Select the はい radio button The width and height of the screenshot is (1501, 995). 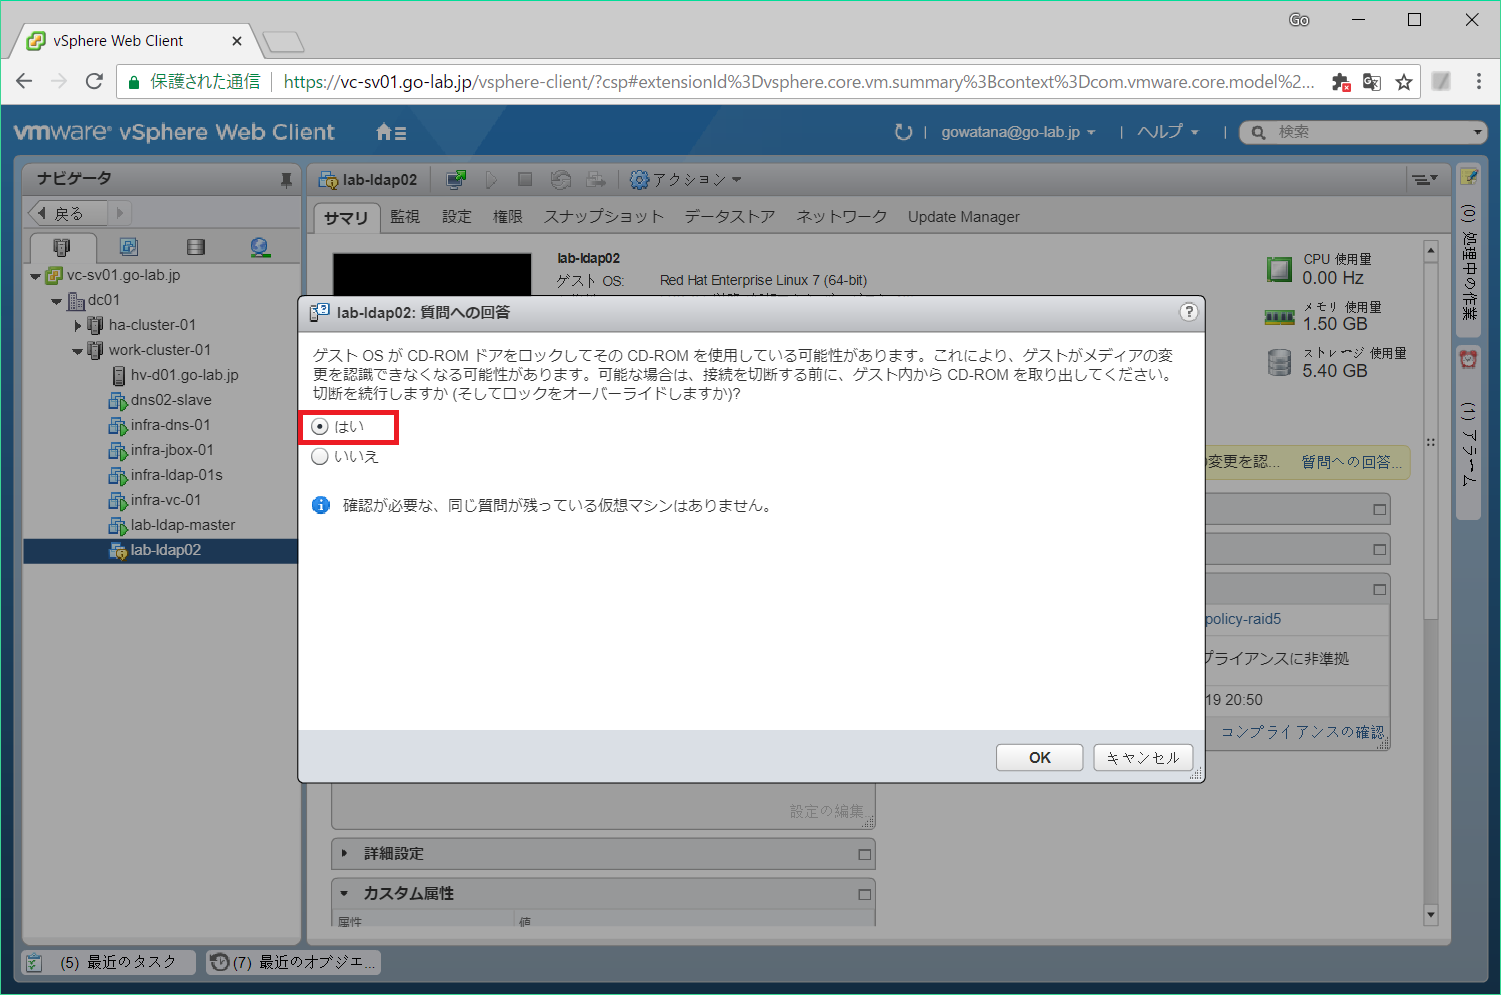click(320, 426)
